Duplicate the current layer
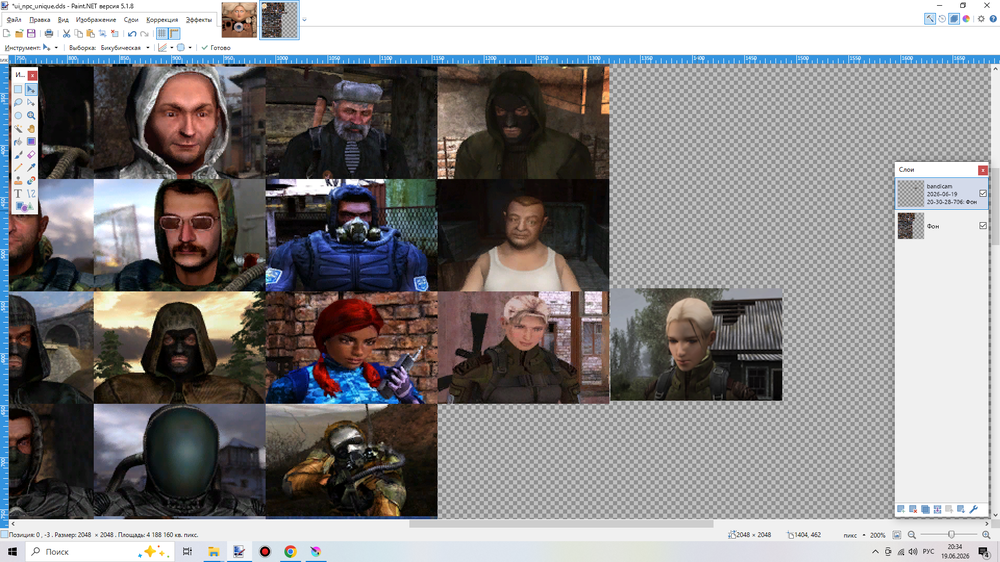Image resolution: width=1000 pixels, height=562 pixels. coord(925,509)
